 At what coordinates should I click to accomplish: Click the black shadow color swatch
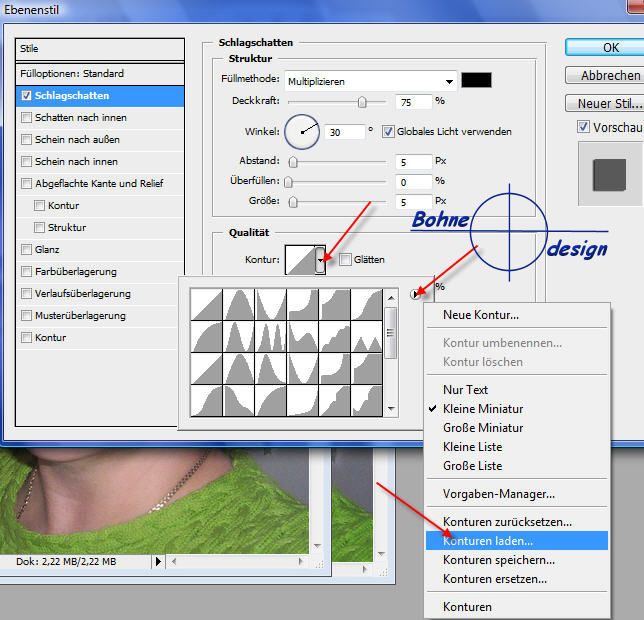coord(477,80)
